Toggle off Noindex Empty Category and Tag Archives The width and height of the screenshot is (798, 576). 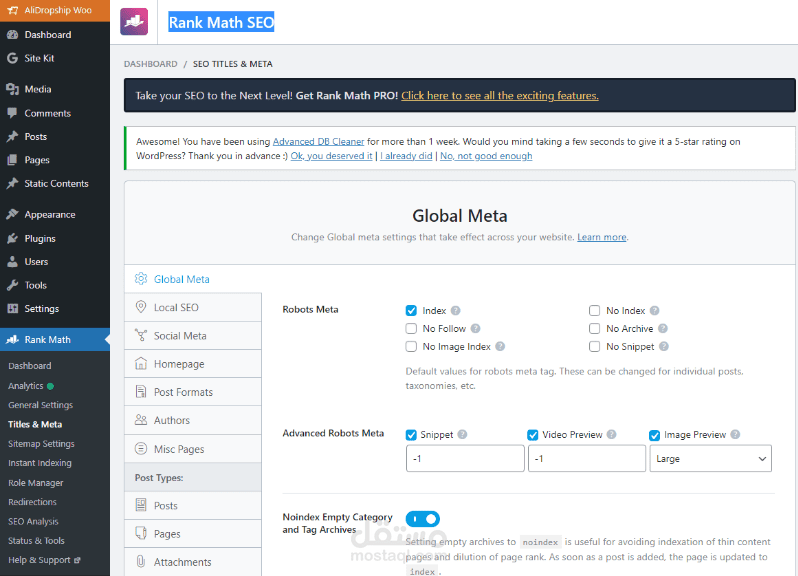pos(423,519)
